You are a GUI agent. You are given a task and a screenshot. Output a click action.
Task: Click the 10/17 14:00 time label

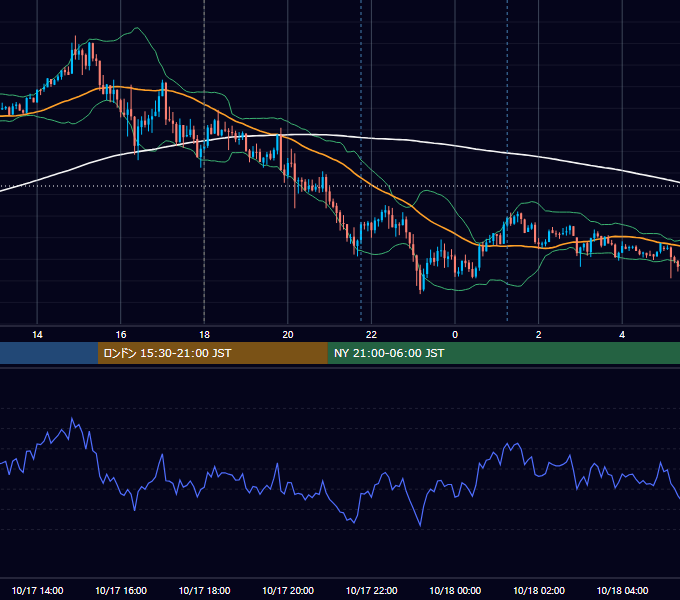pyautogui.click(x=37, y=590)
